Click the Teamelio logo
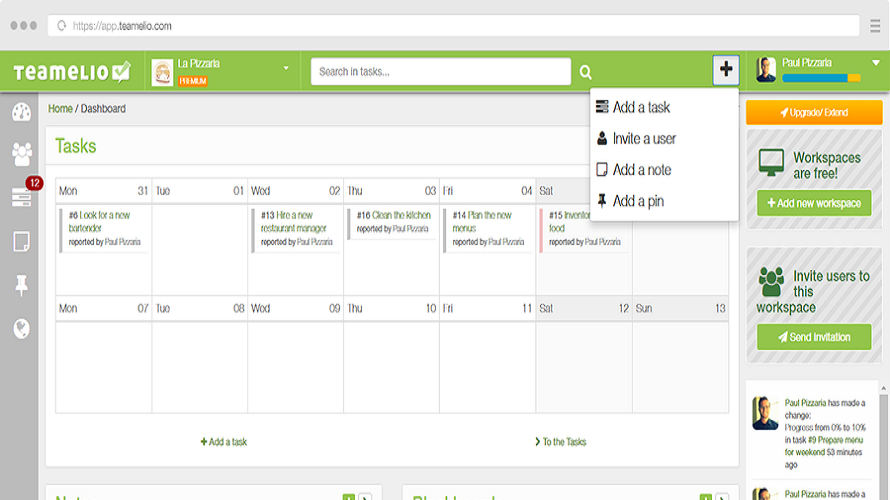Image resolution: width=890 pixels, height=500 pixels. 72,72
